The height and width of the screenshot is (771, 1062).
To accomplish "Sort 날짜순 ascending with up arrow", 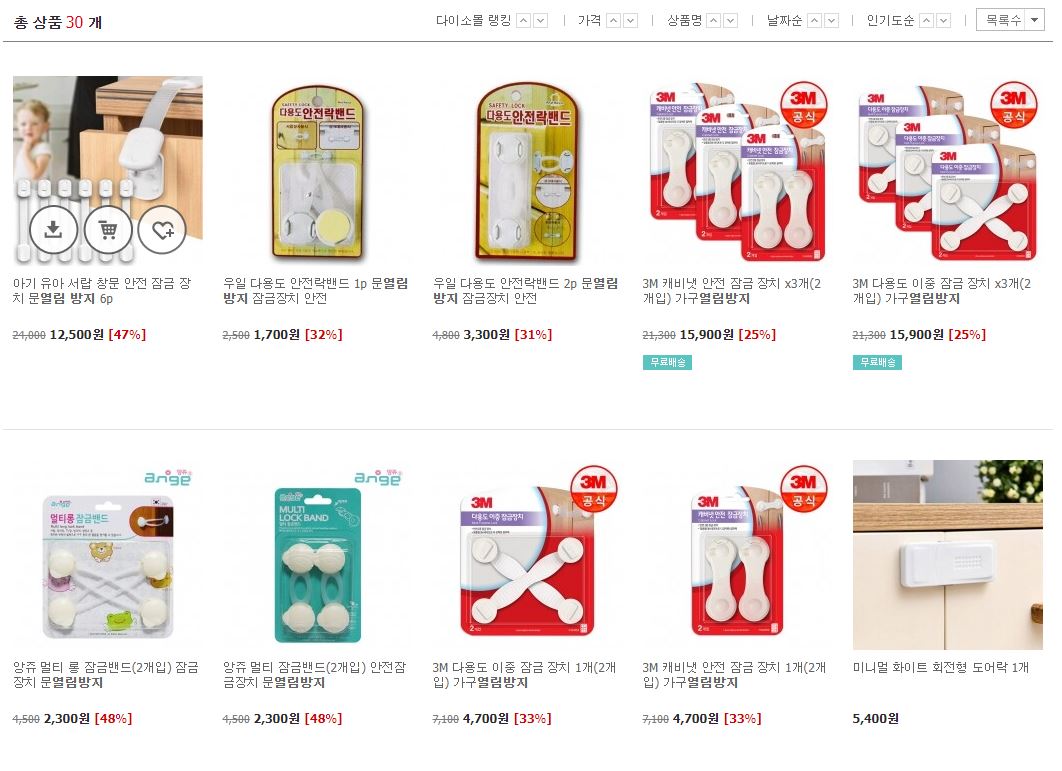I will (815, 21).
